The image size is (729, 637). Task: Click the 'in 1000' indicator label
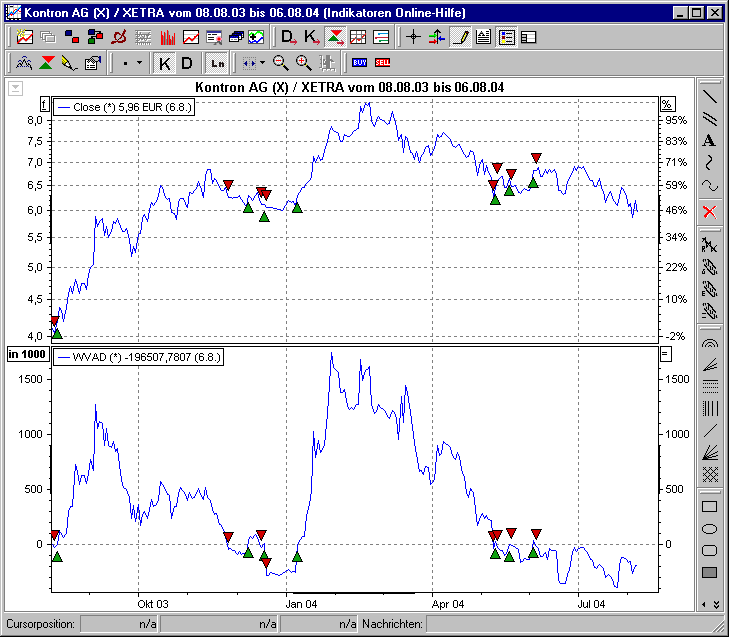27,355
